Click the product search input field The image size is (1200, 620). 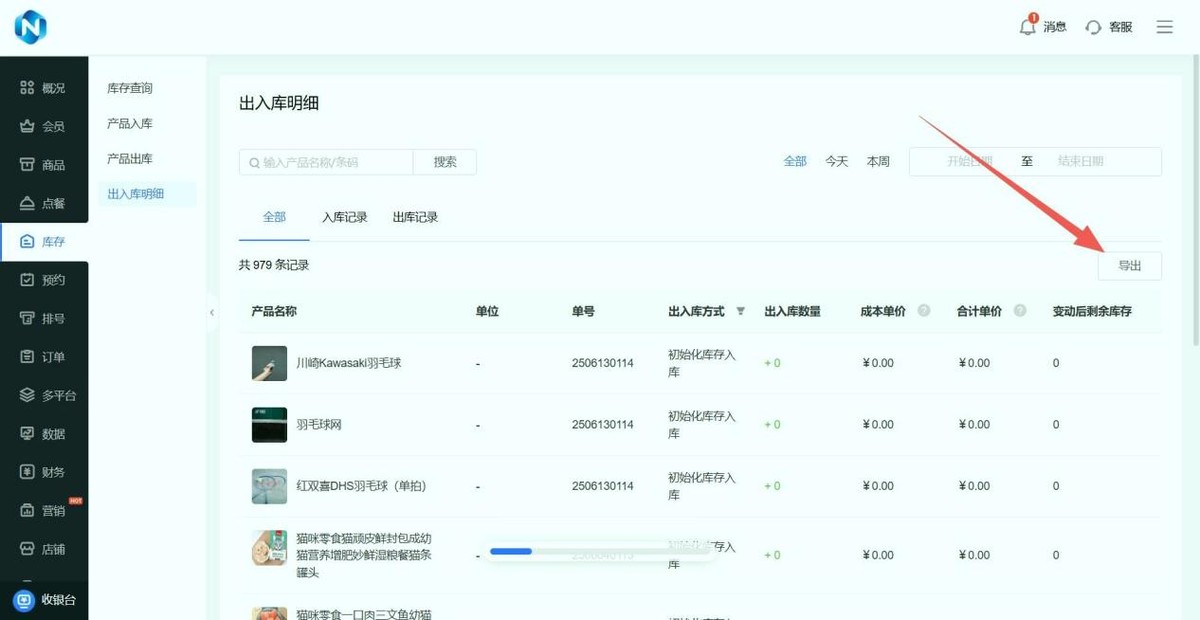coord(325,161)
